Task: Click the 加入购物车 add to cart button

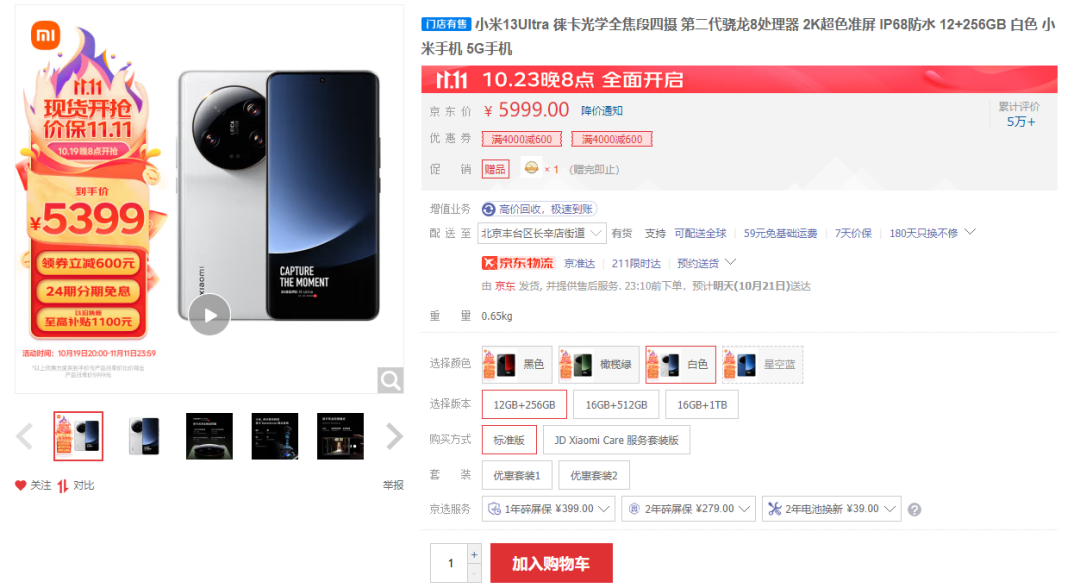Action: tap(551, 563)
